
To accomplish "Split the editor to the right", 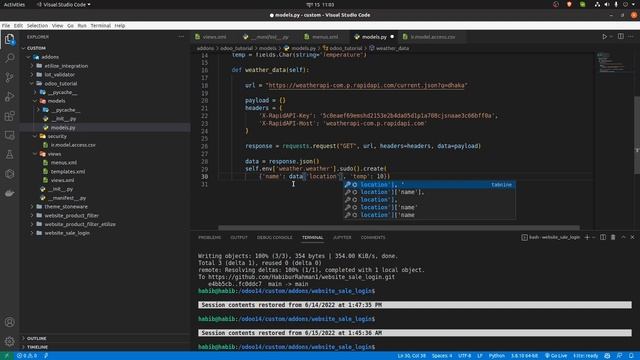I will point(621,37).
